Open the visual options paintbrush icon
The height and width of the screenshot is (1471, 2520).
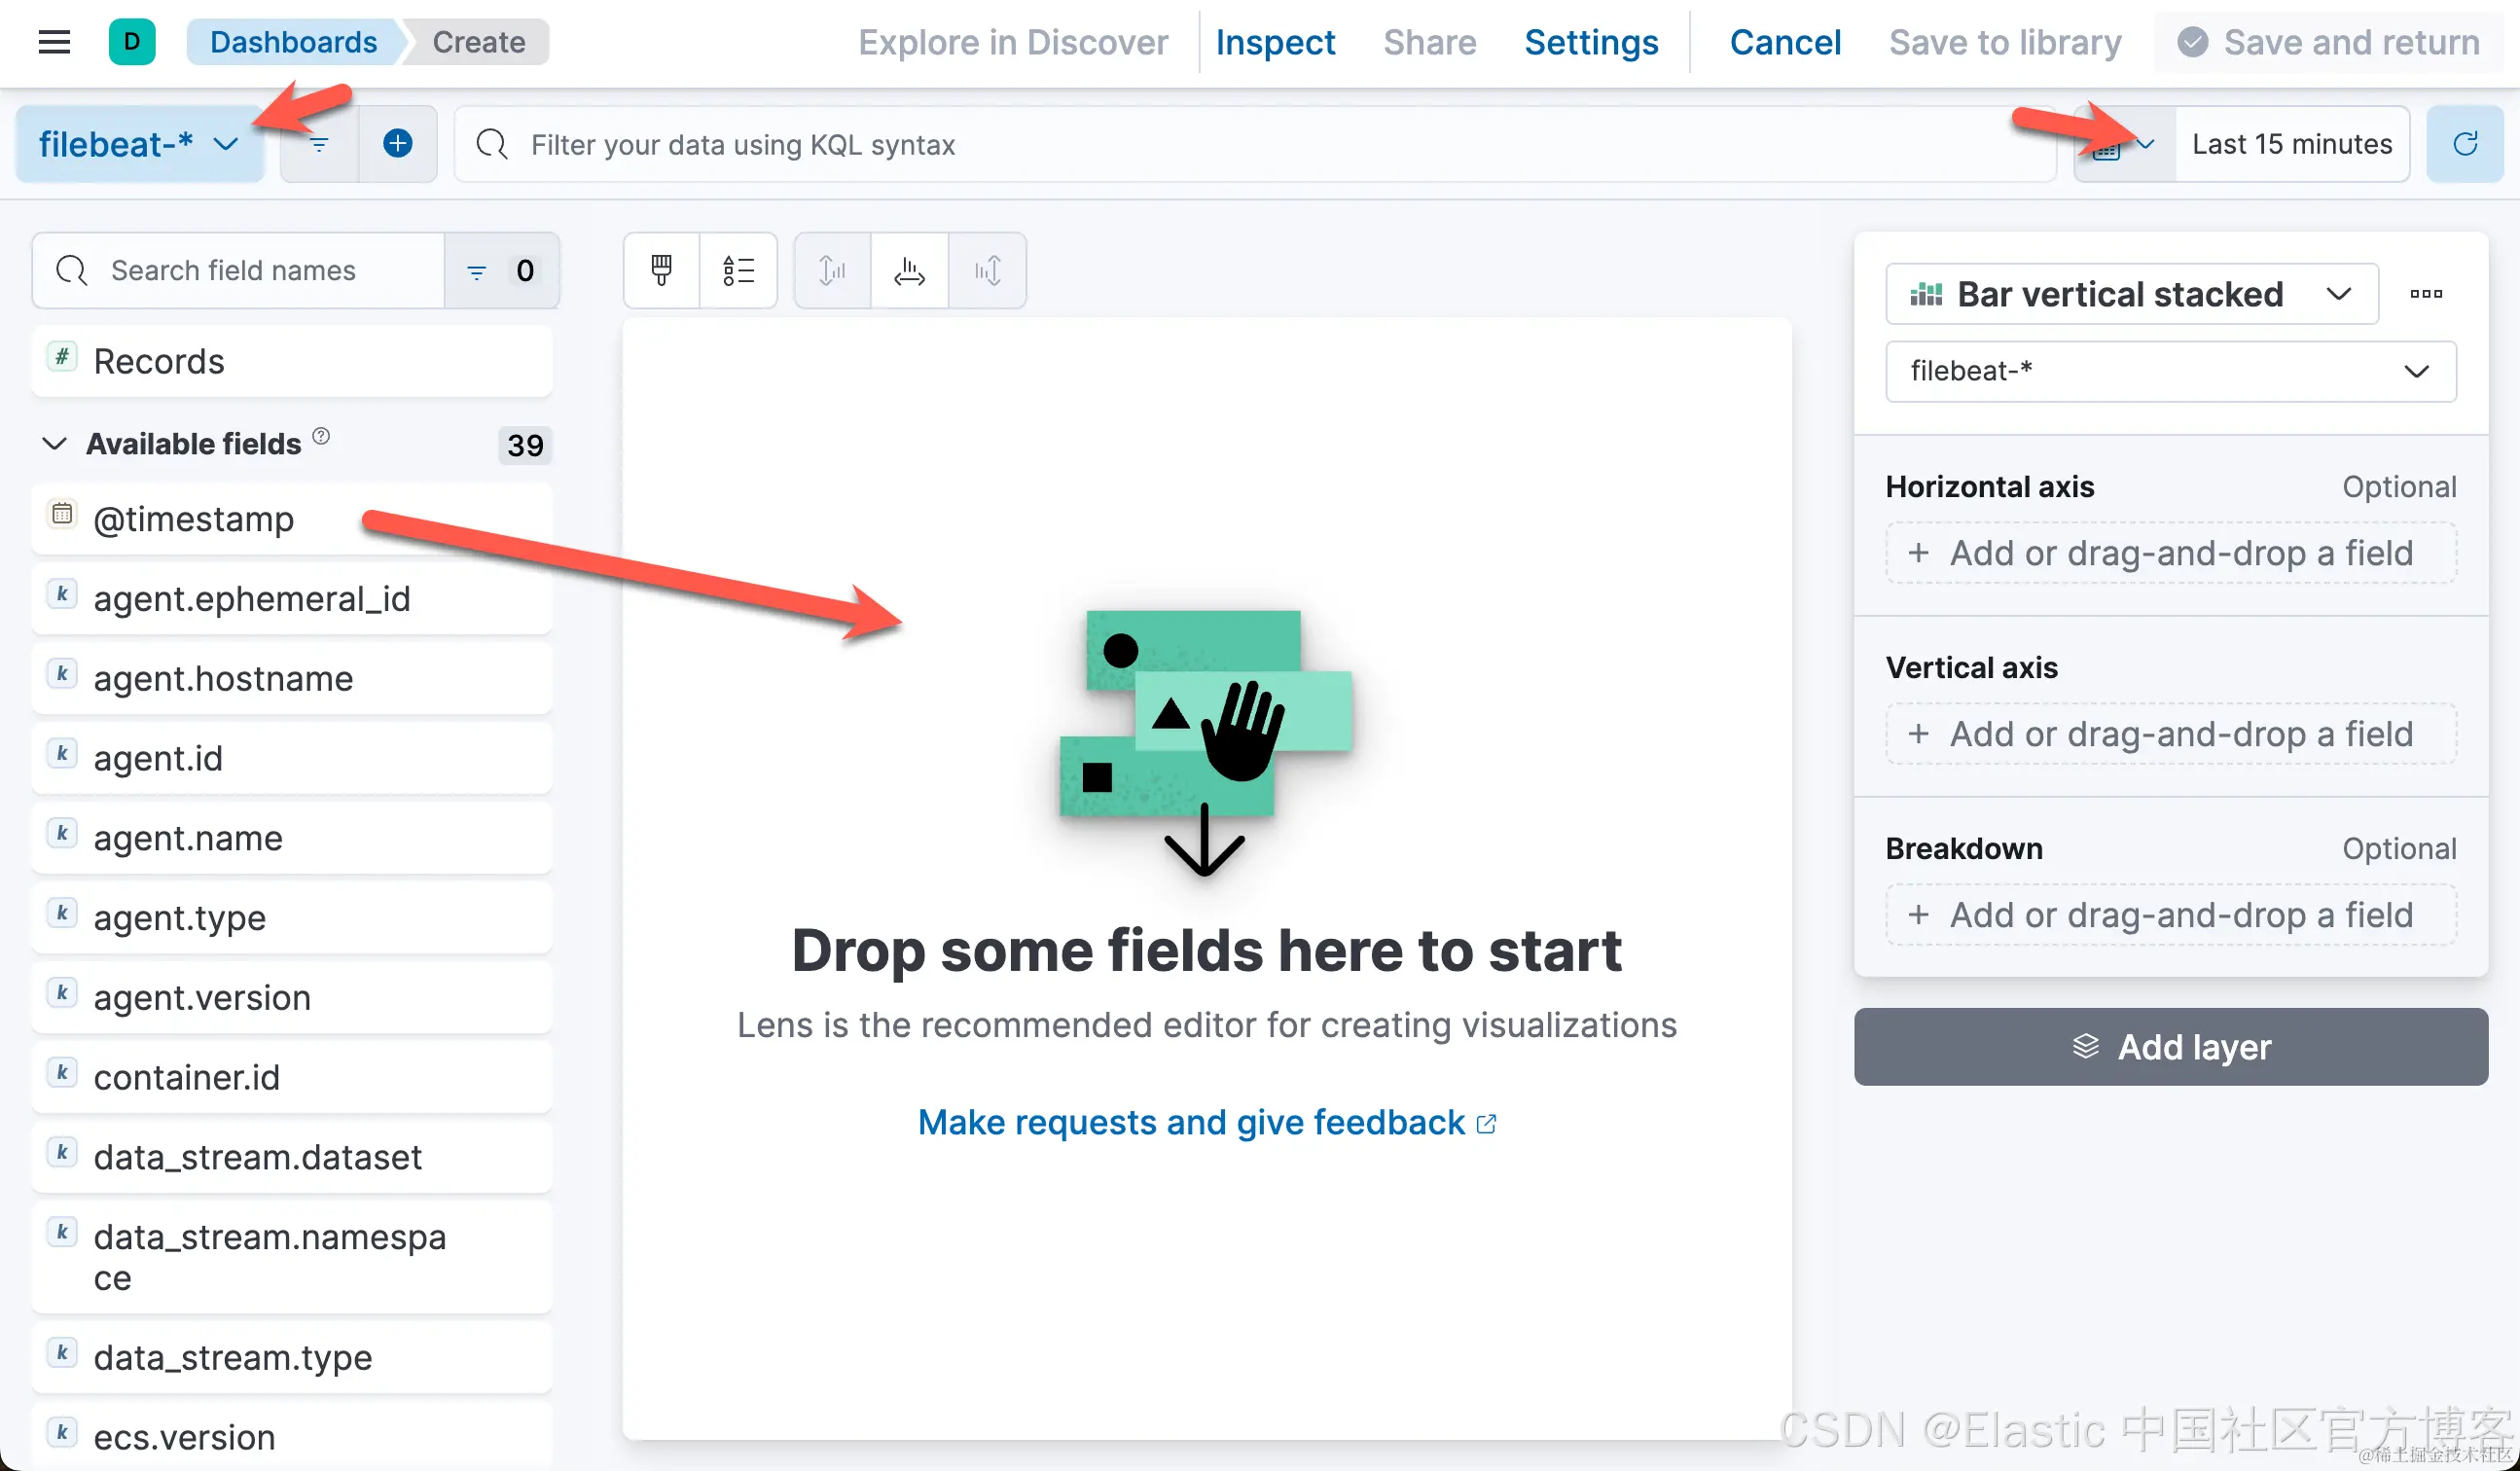coord(661,270)
